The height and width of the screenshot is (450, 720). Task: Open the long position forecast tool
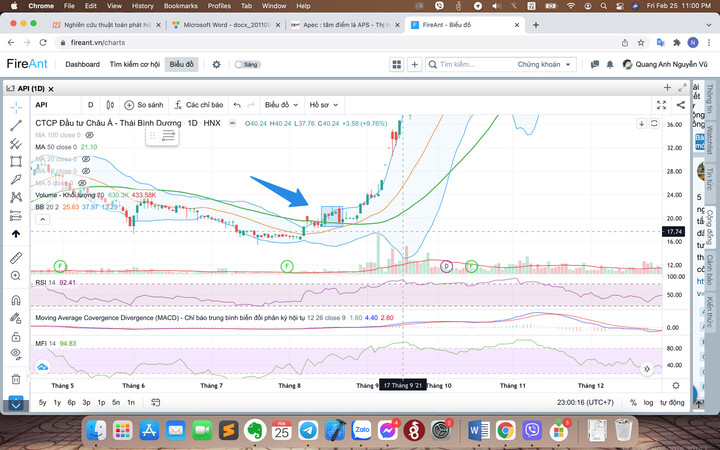(16, 215)
